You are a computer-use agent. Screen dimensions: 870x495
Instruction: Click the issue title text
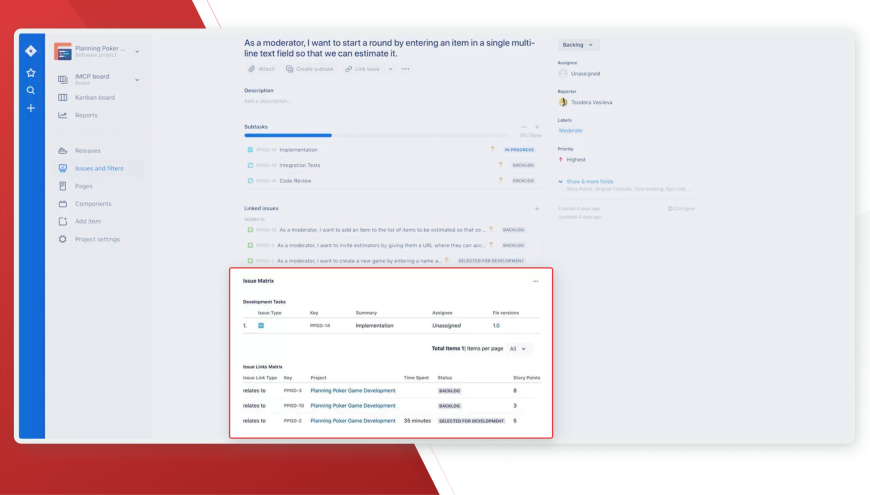[x=390, y=48]
